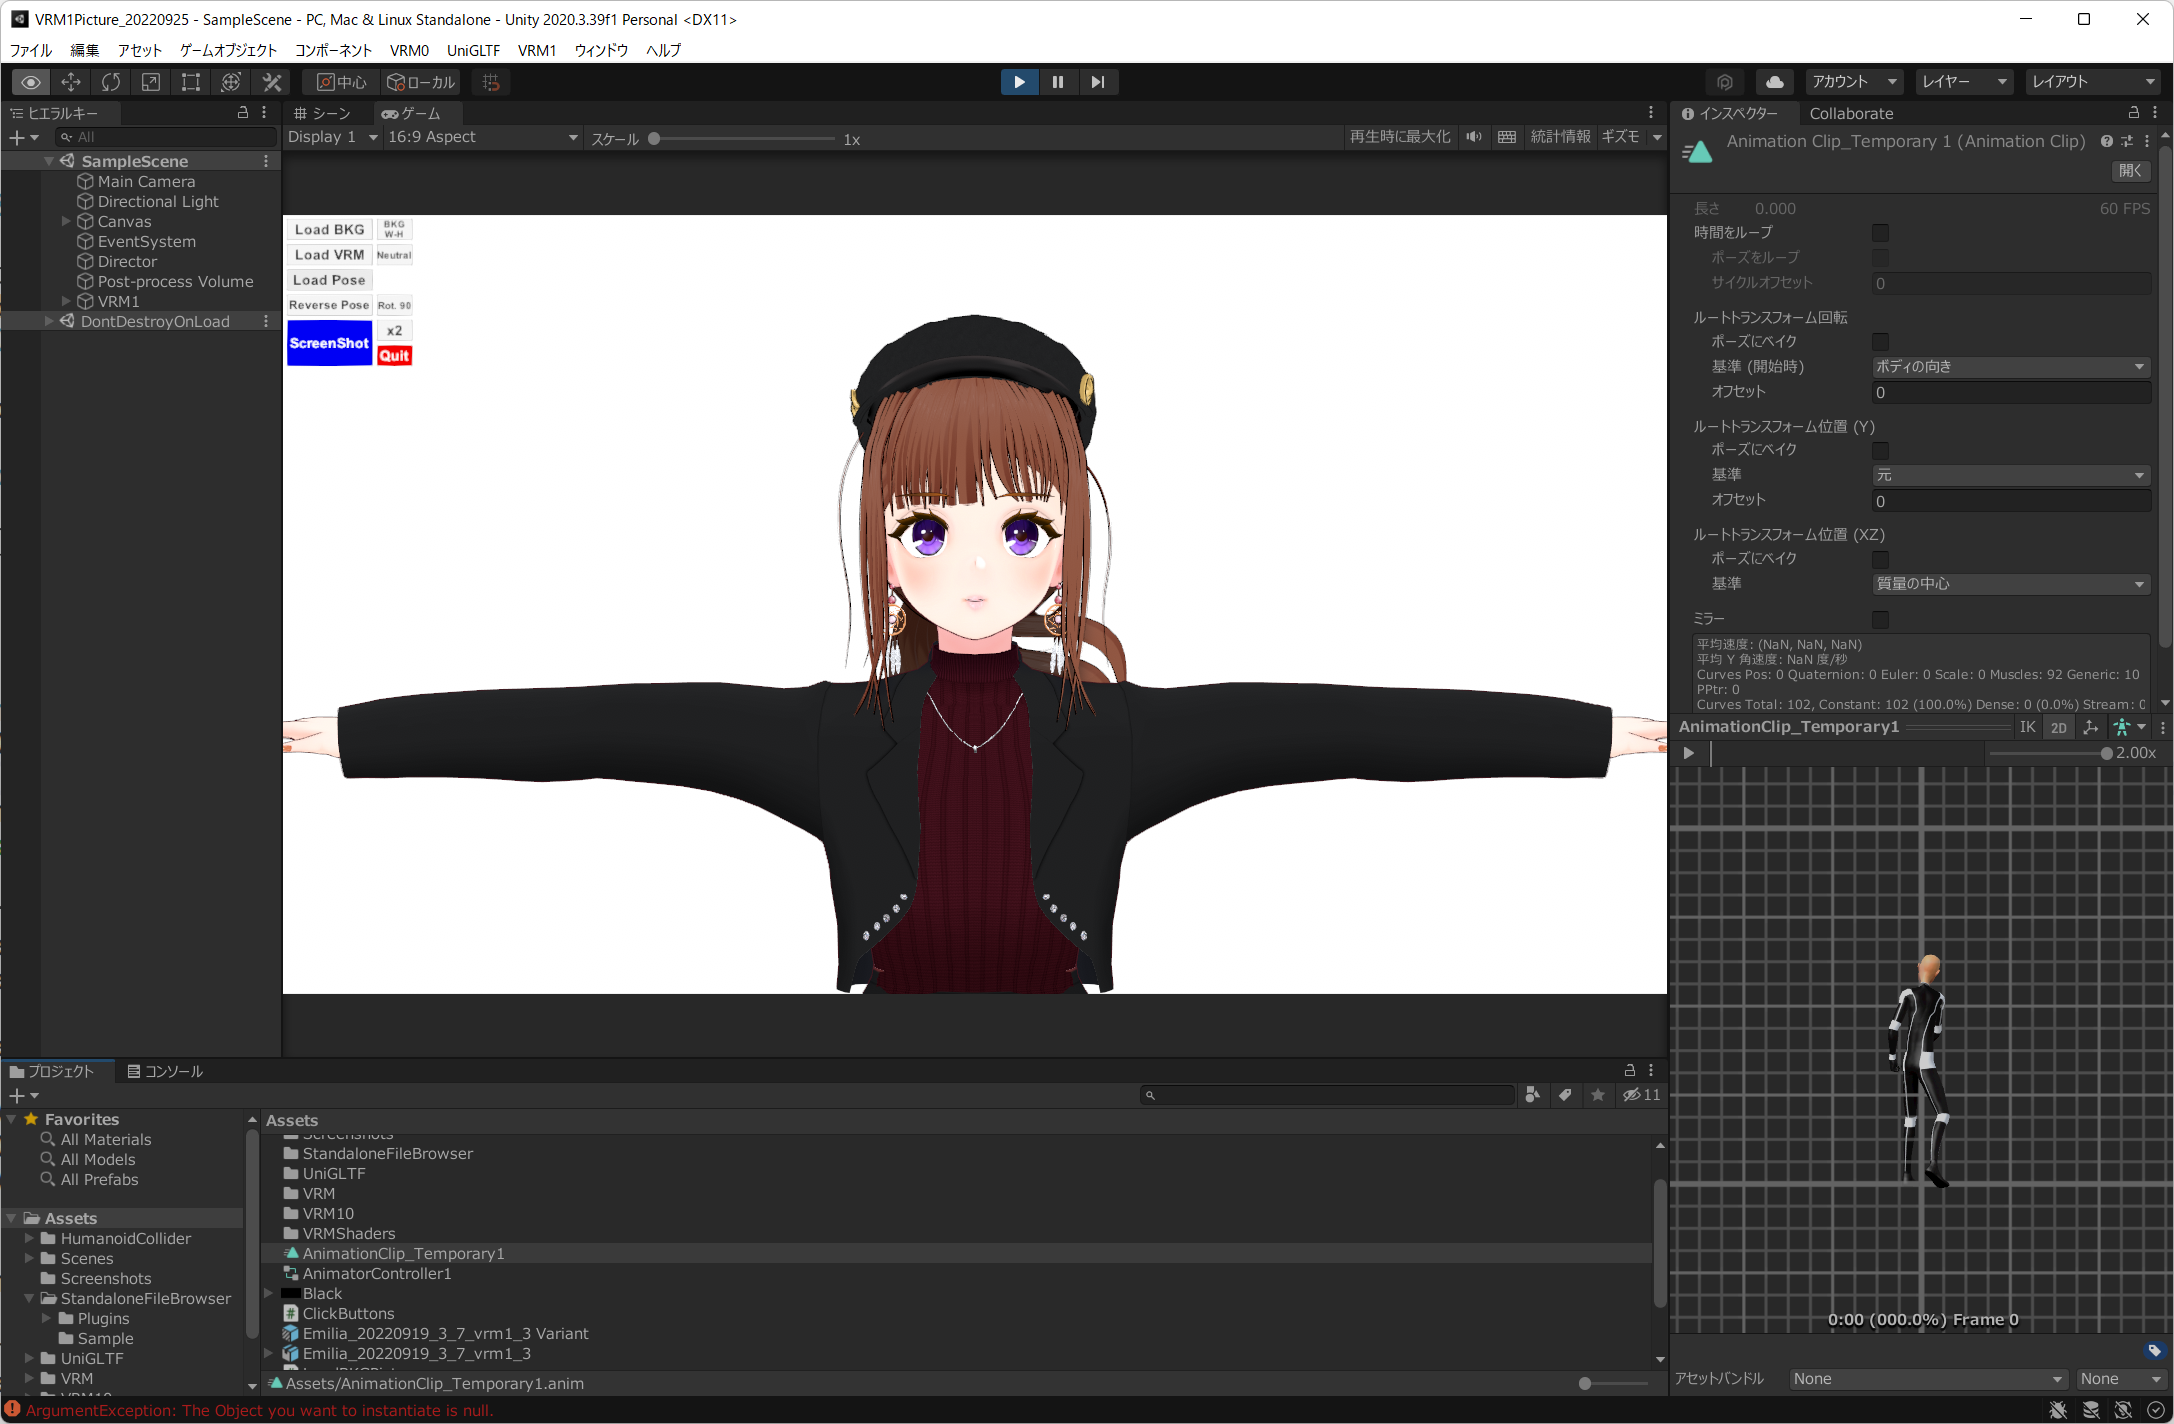
Task: Toggle 時間をループ checkbox
Action: click(1881, 233)
